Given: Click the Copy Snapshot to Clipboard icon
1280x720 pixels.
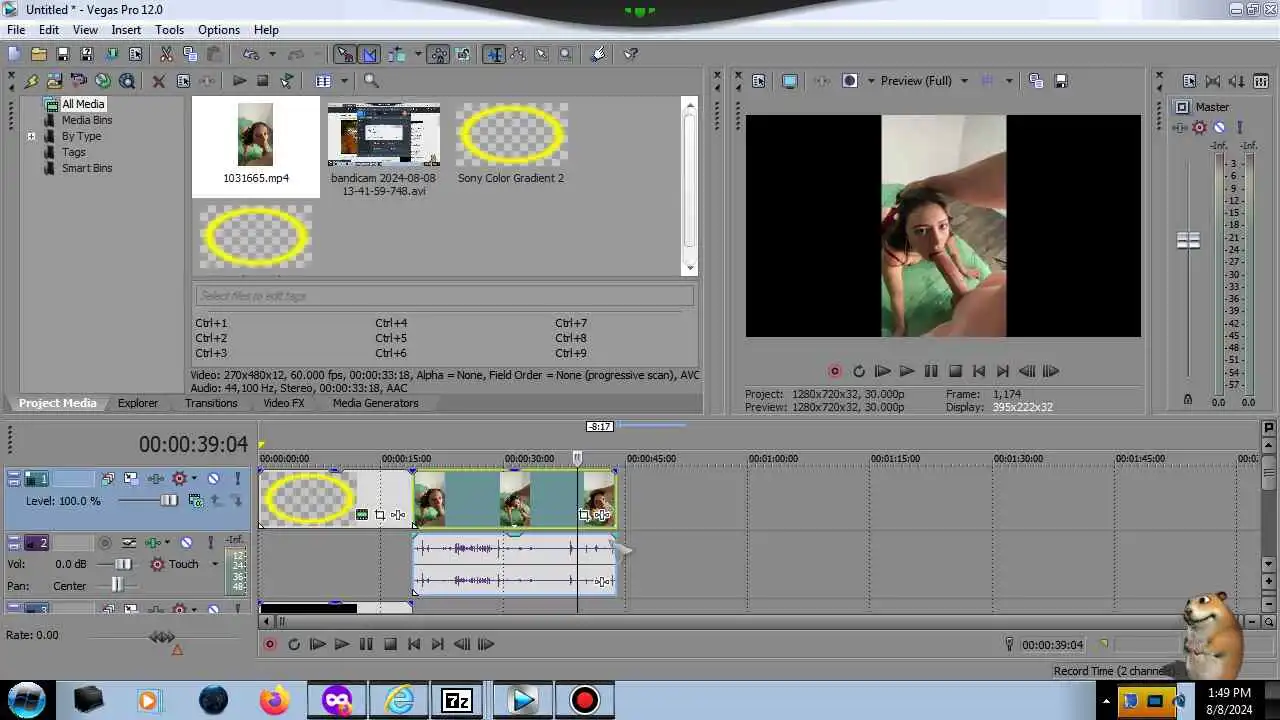Looking at the screenshot, I should tap(1036, 81).
